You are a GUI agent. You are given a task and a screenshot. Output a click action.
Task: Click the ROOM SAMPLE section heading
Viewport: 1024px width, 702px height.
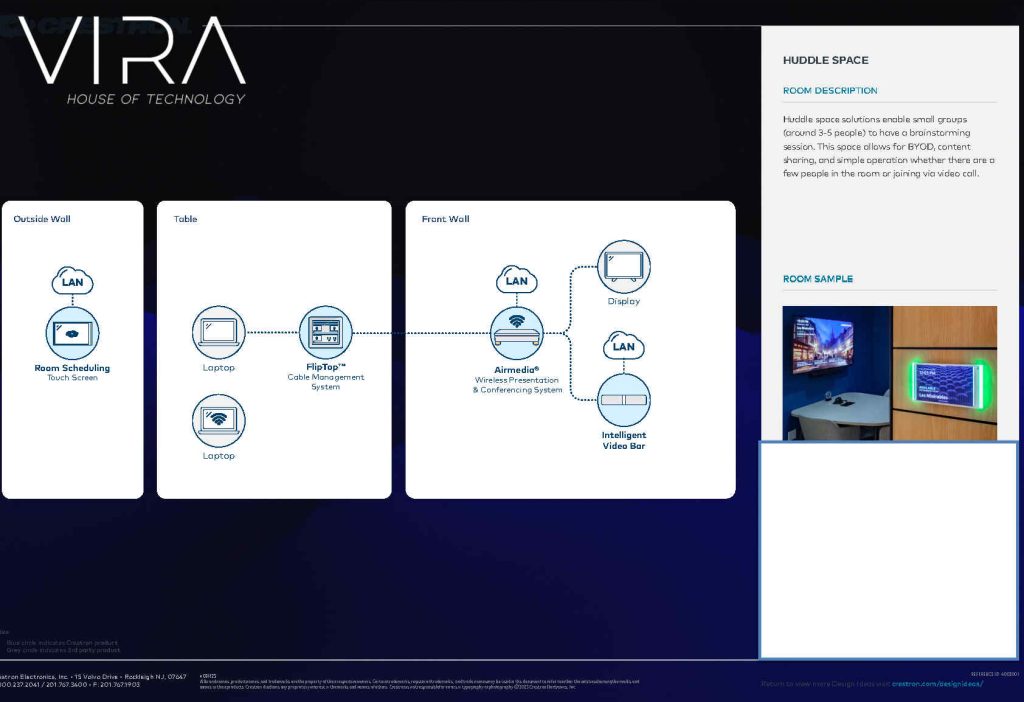coord(818,279)
